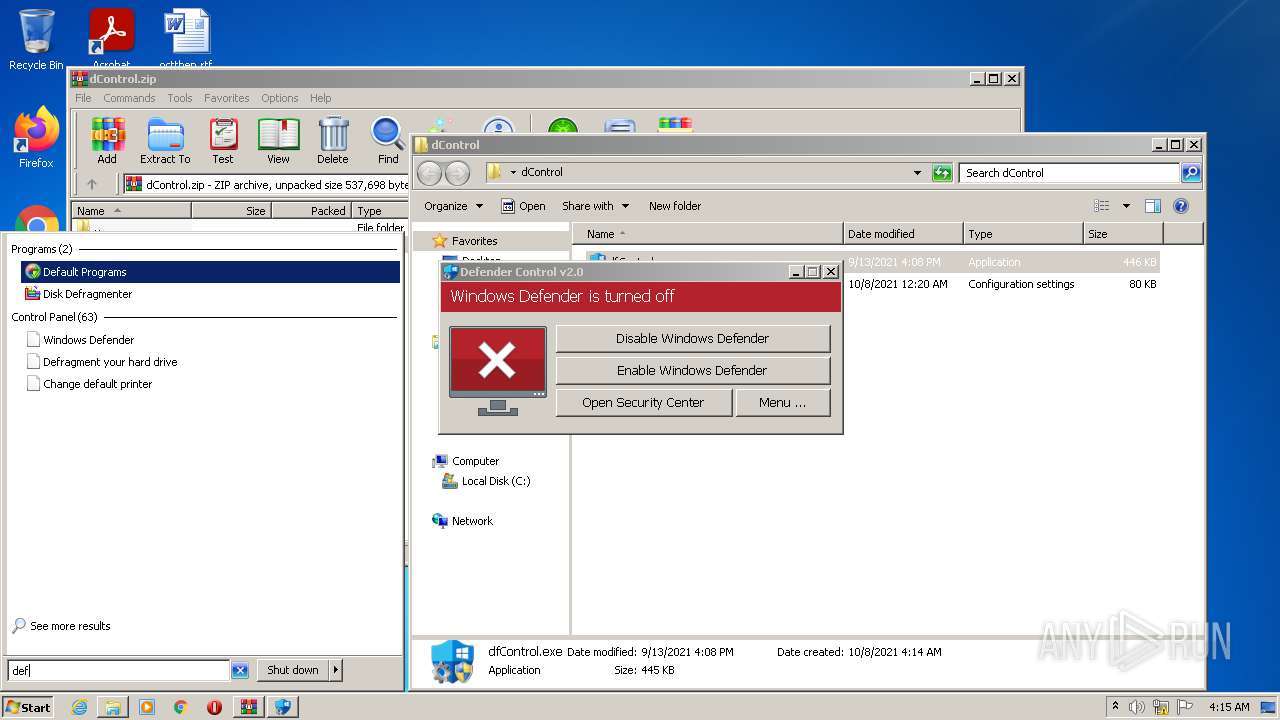Open the address bar history dropdown
Image resolution: width=1280 pixels, height=720 pixels.
tap(917, 173)
